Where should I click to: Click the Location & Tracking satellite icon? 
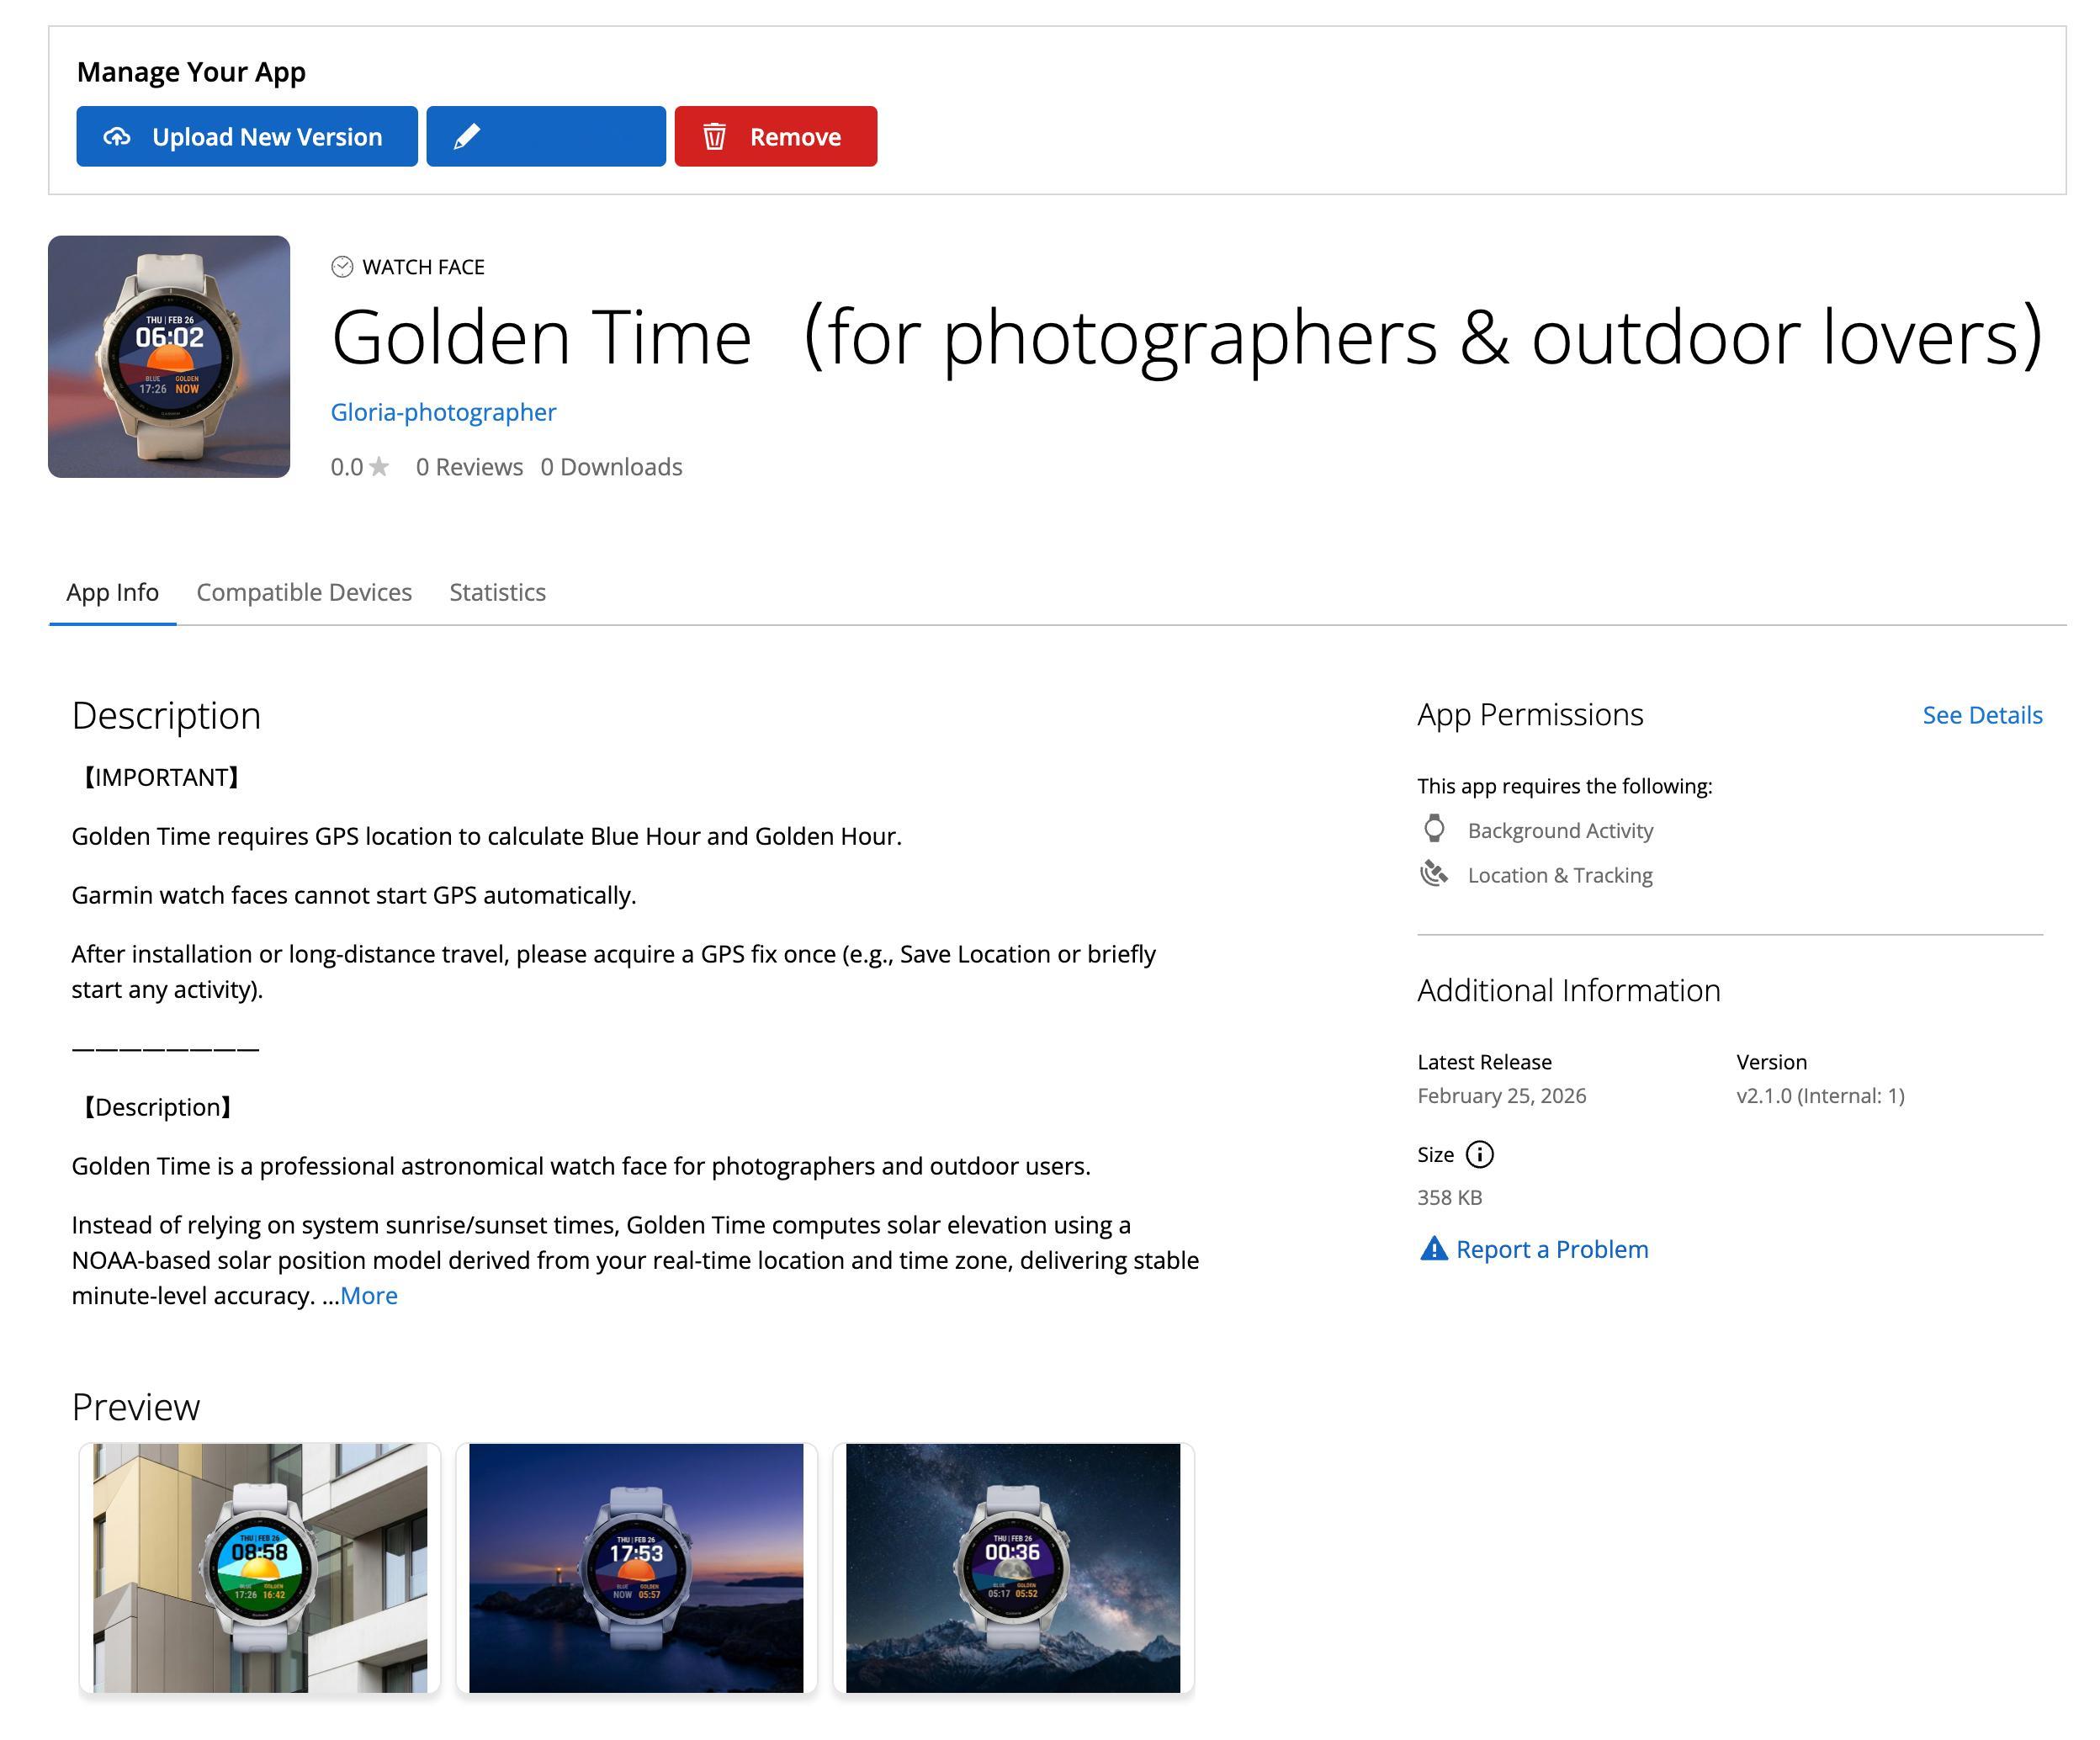pyautogui.click(x=1434, y=874)
